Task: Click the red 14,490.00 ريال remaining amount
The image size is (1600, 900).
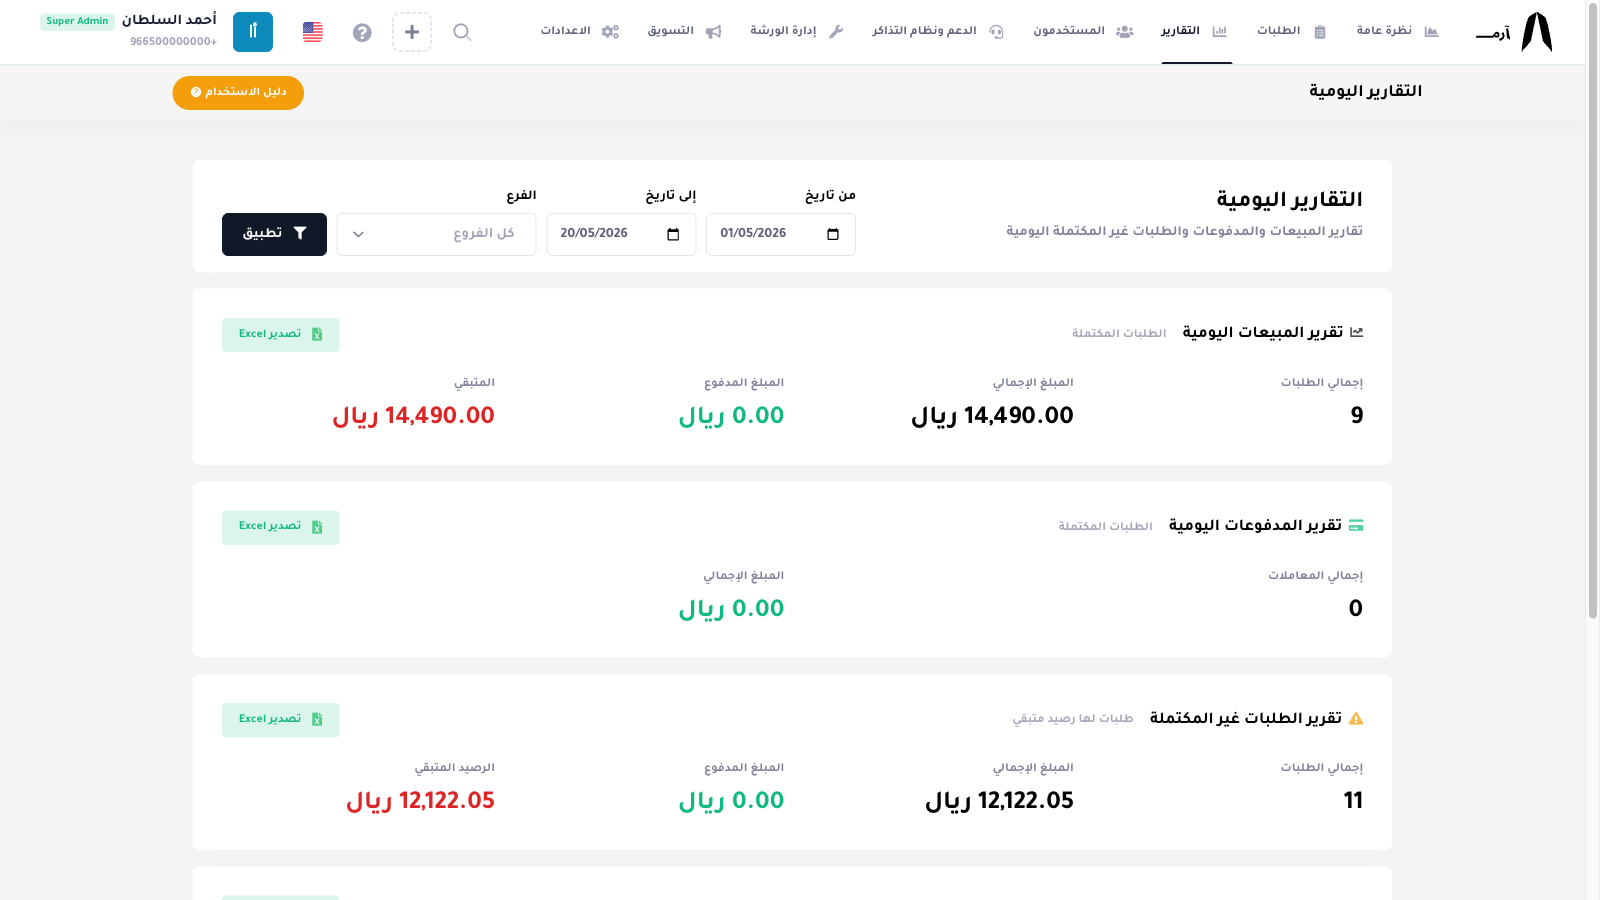Action: [x=413, y=416]
